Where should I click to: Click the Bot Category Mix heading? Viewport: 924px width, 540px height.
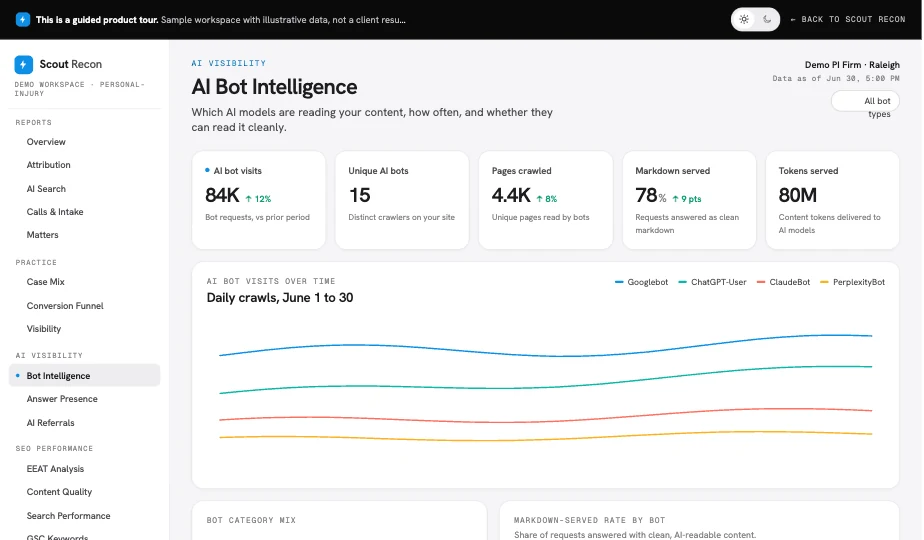251,521
